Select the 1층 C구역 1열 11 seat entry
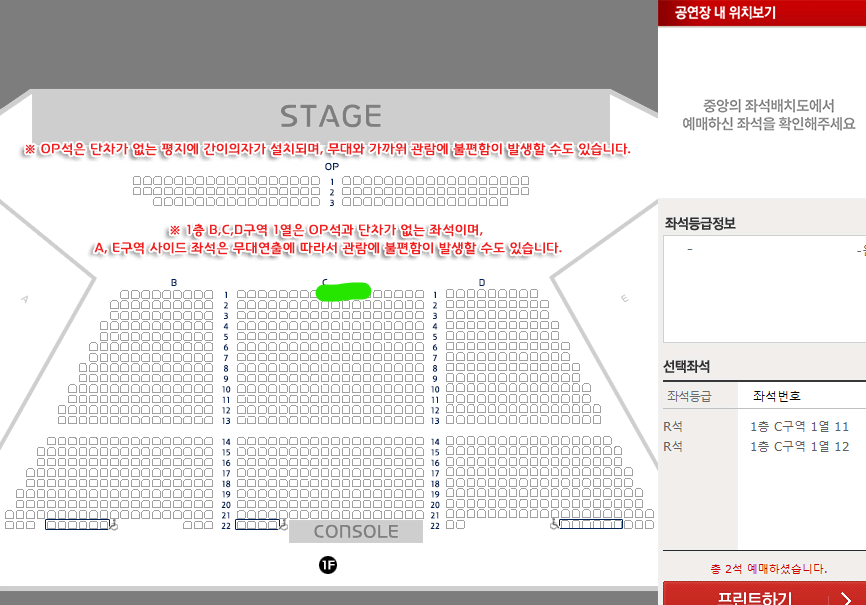Viewport: 866px width, 605px height. 799,427
